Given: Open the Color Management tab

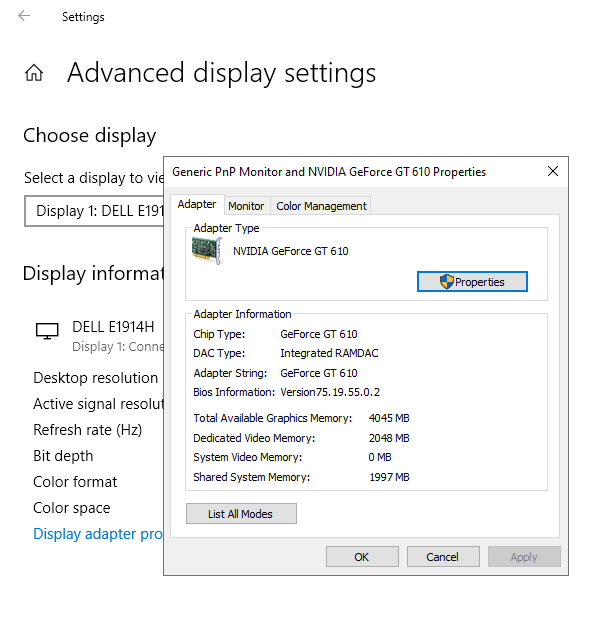Looking at the screenshot, I should [321, 206].
